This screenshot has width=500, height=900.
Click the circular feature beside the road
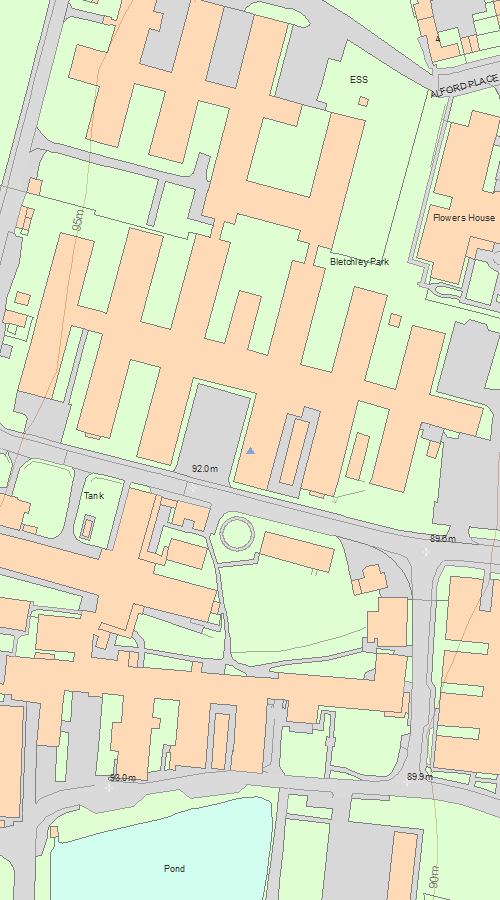pyautogui.click(x=237, y=533)
